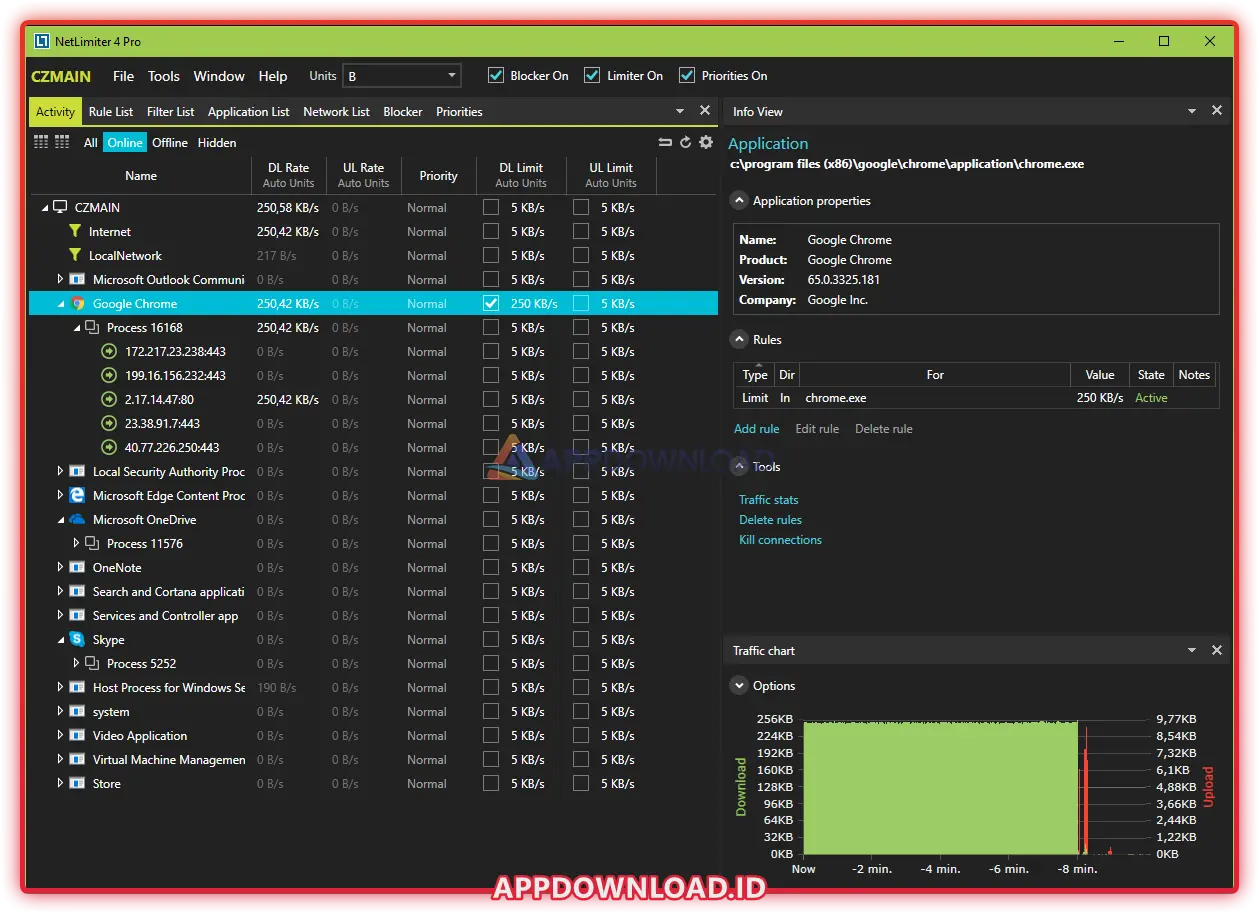Click connection icon for 172.217.23.238:443
Screen dimensions: 1259x914
109,352
